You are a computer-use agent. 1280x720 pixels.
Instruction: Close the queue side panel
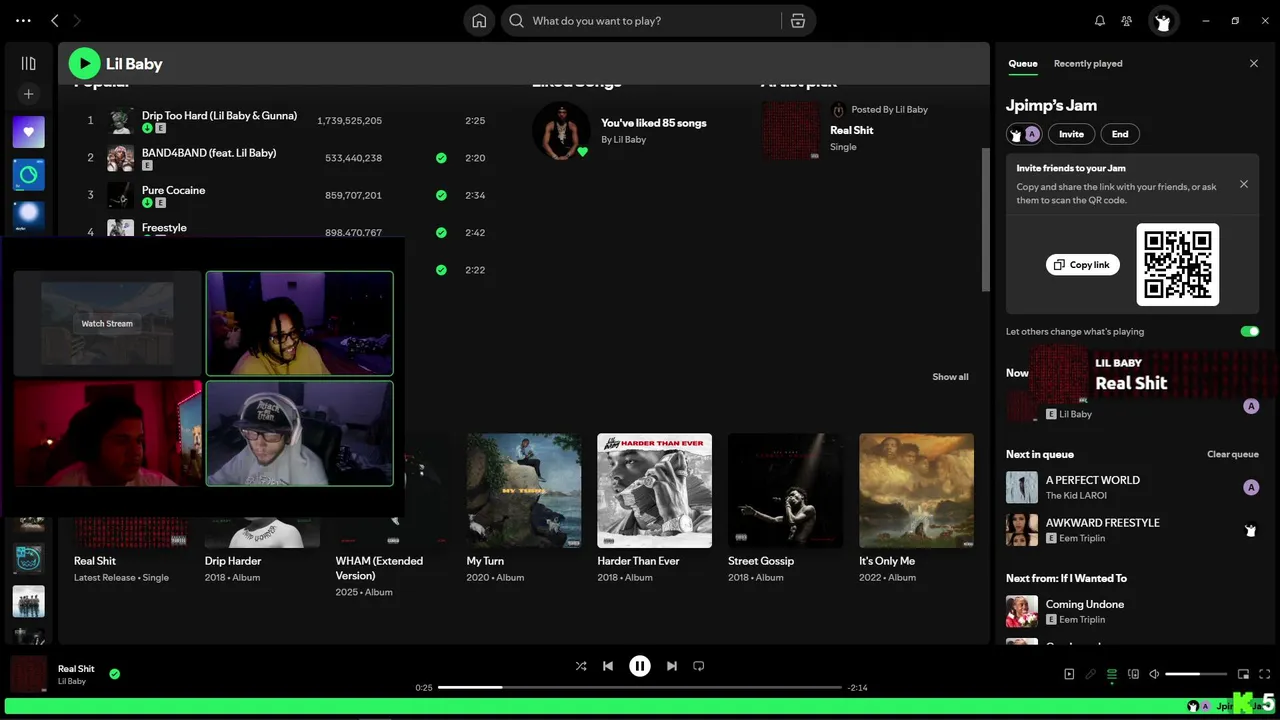tap(1254, 63)
